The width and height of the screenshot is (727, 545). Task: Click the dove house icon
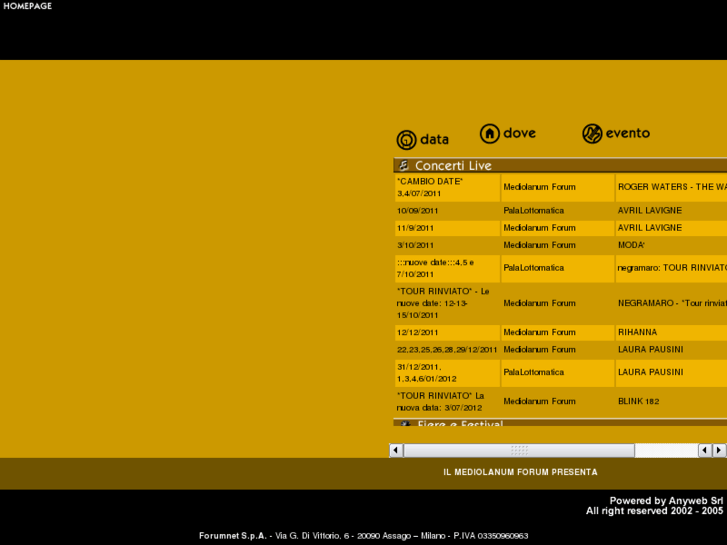(x=490, y=134)
